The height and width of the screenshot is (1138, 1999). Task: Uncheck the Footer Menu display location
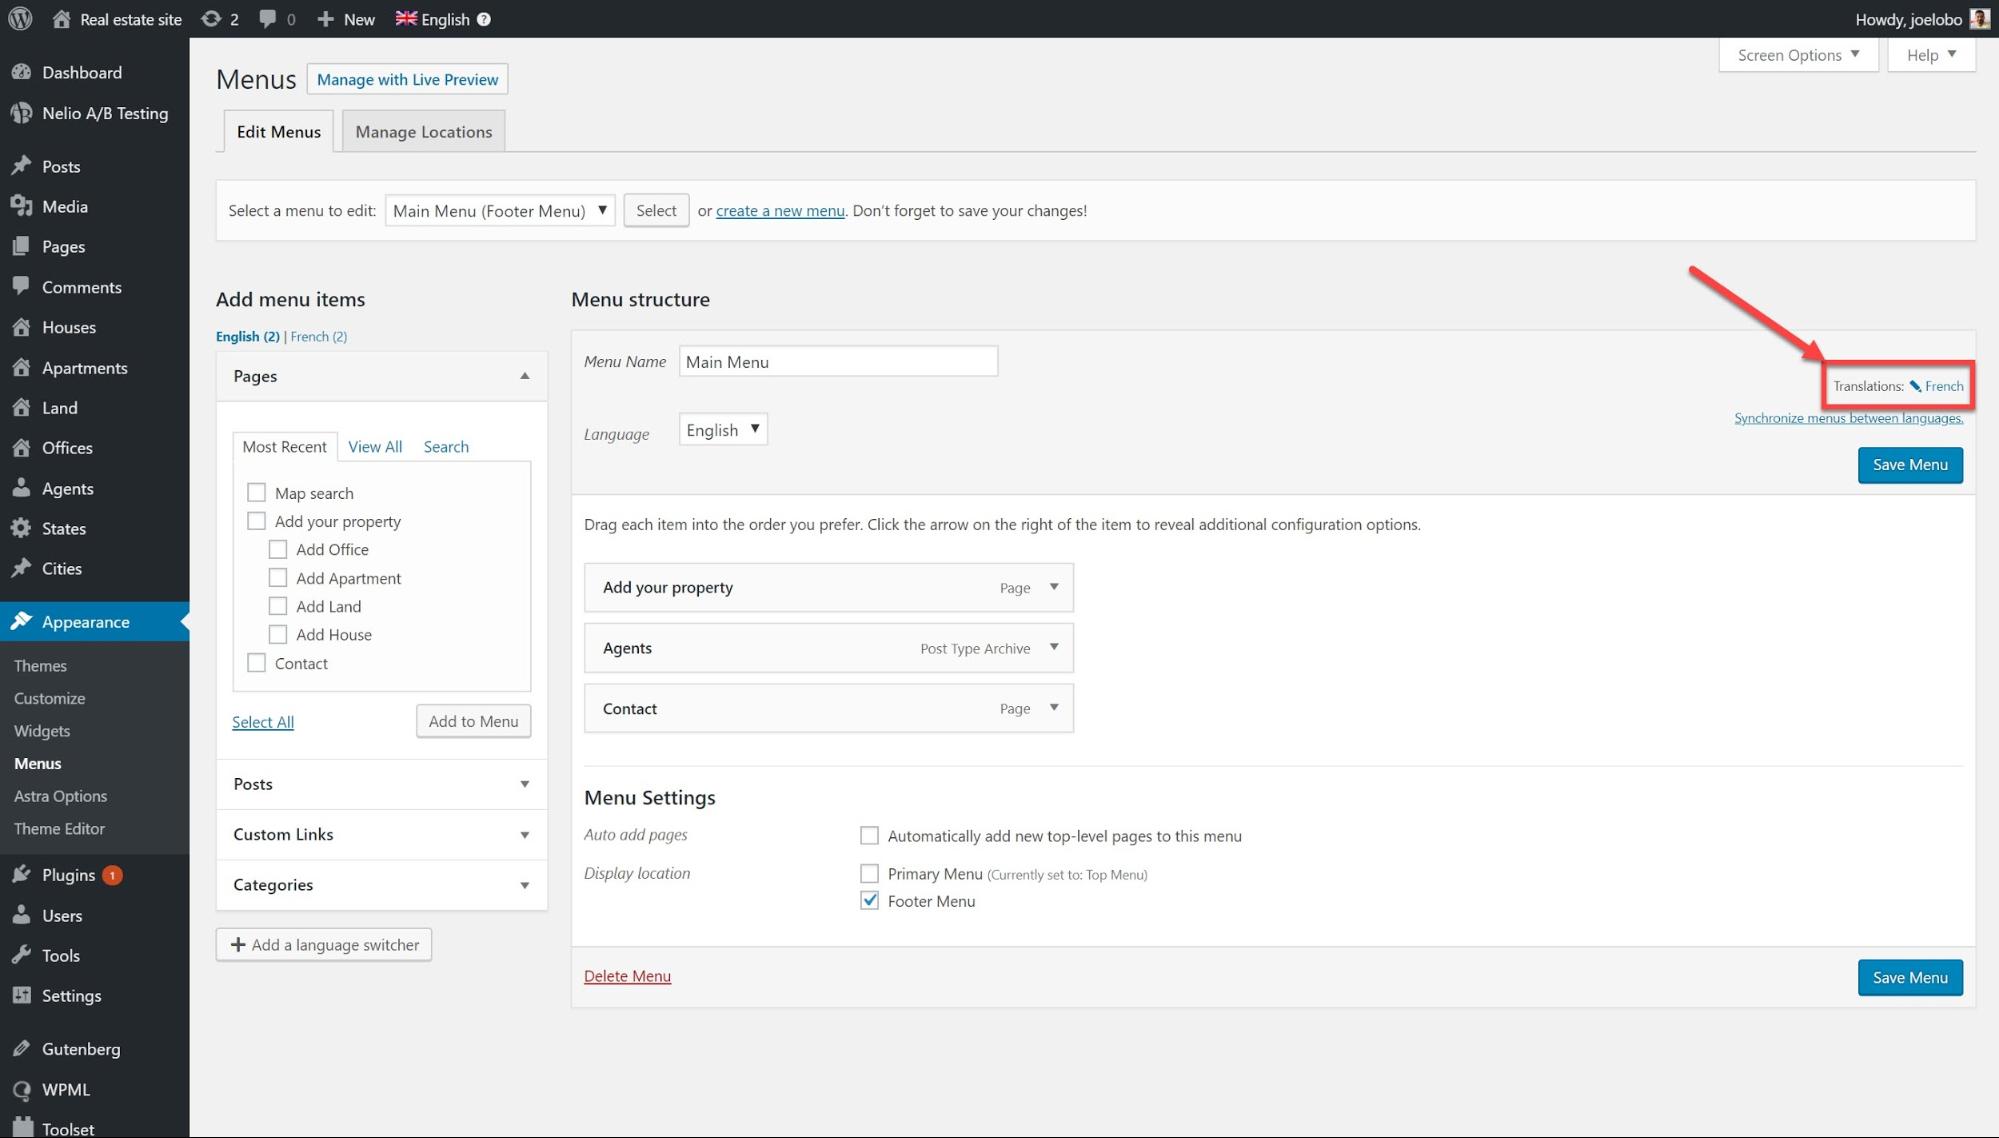coord(869,901)
